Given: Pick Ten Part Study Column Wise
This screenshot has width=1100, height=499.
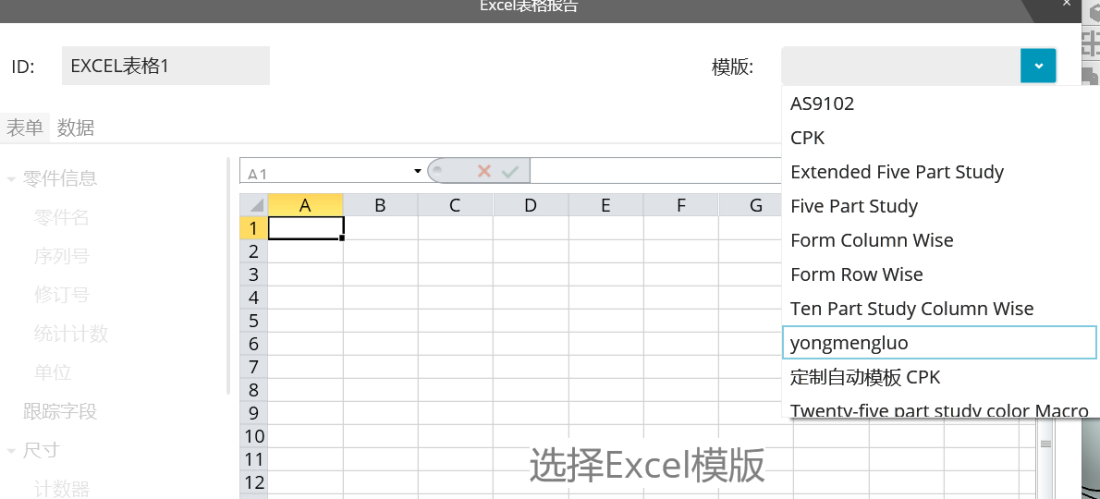Looking at the screenshot, I should pos(939,309).
